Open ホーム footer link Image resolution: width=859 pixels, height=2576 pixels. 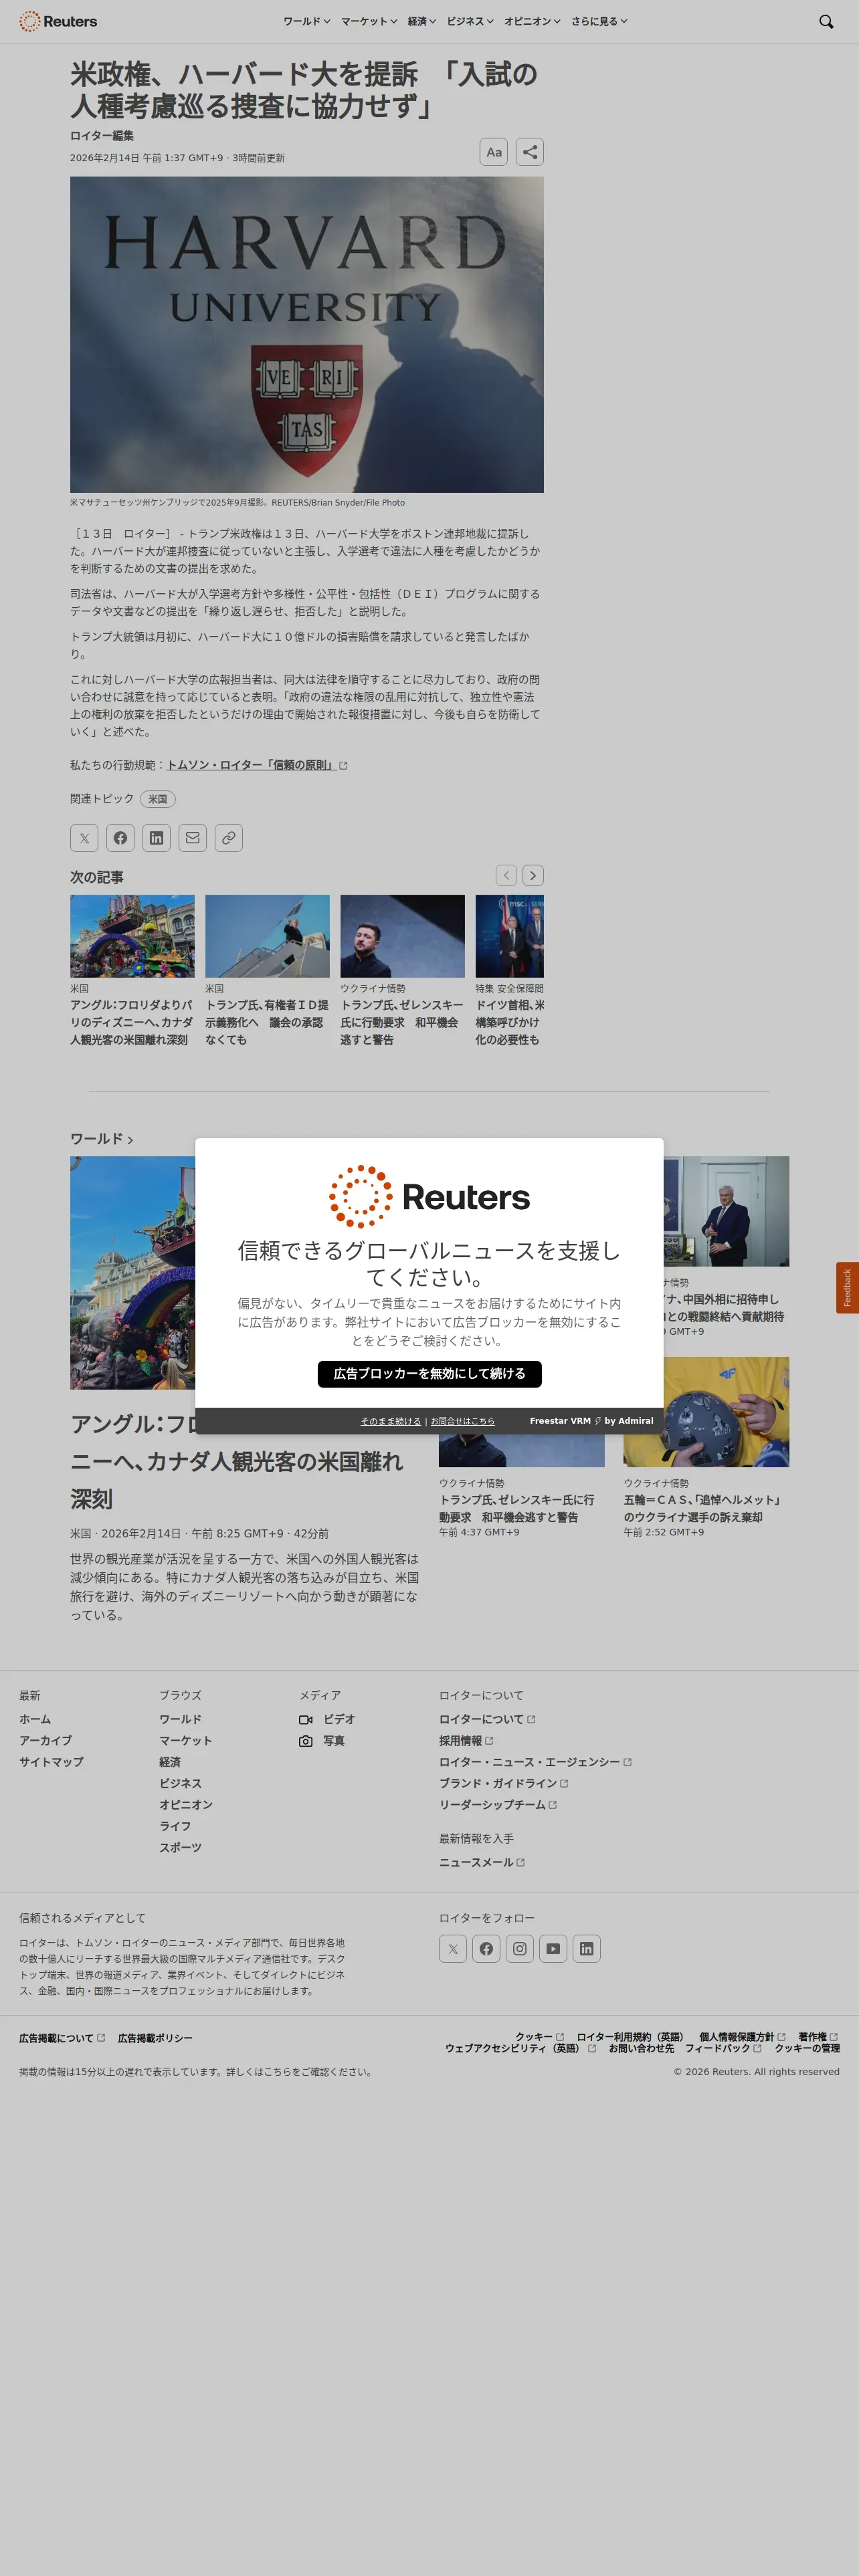pyautogui.click(x=35, y=1719)
